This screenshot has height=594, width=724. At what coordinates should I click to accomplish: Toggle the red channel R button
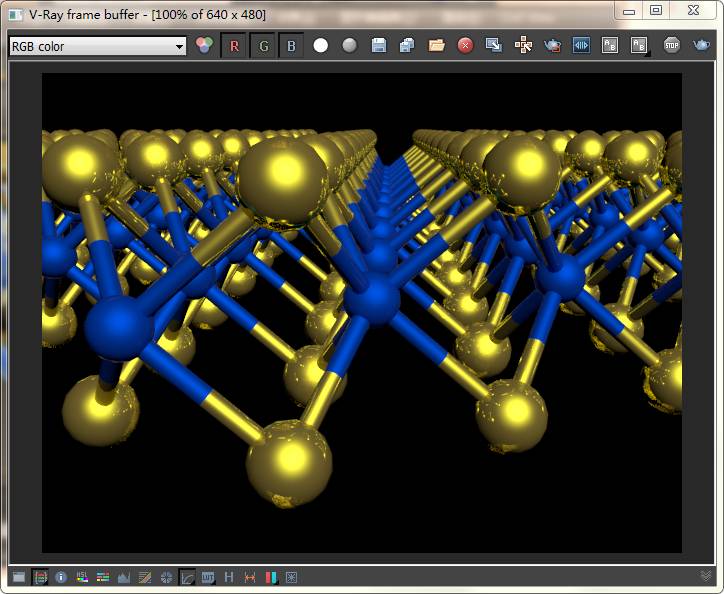click(234, 46)
